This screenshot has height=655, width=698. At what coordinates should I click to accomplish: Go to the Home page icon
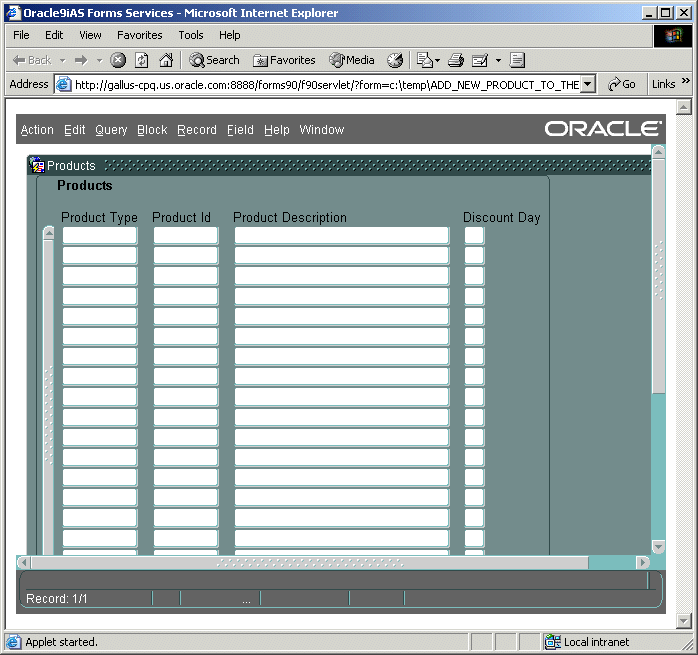[x=166, y=60]
